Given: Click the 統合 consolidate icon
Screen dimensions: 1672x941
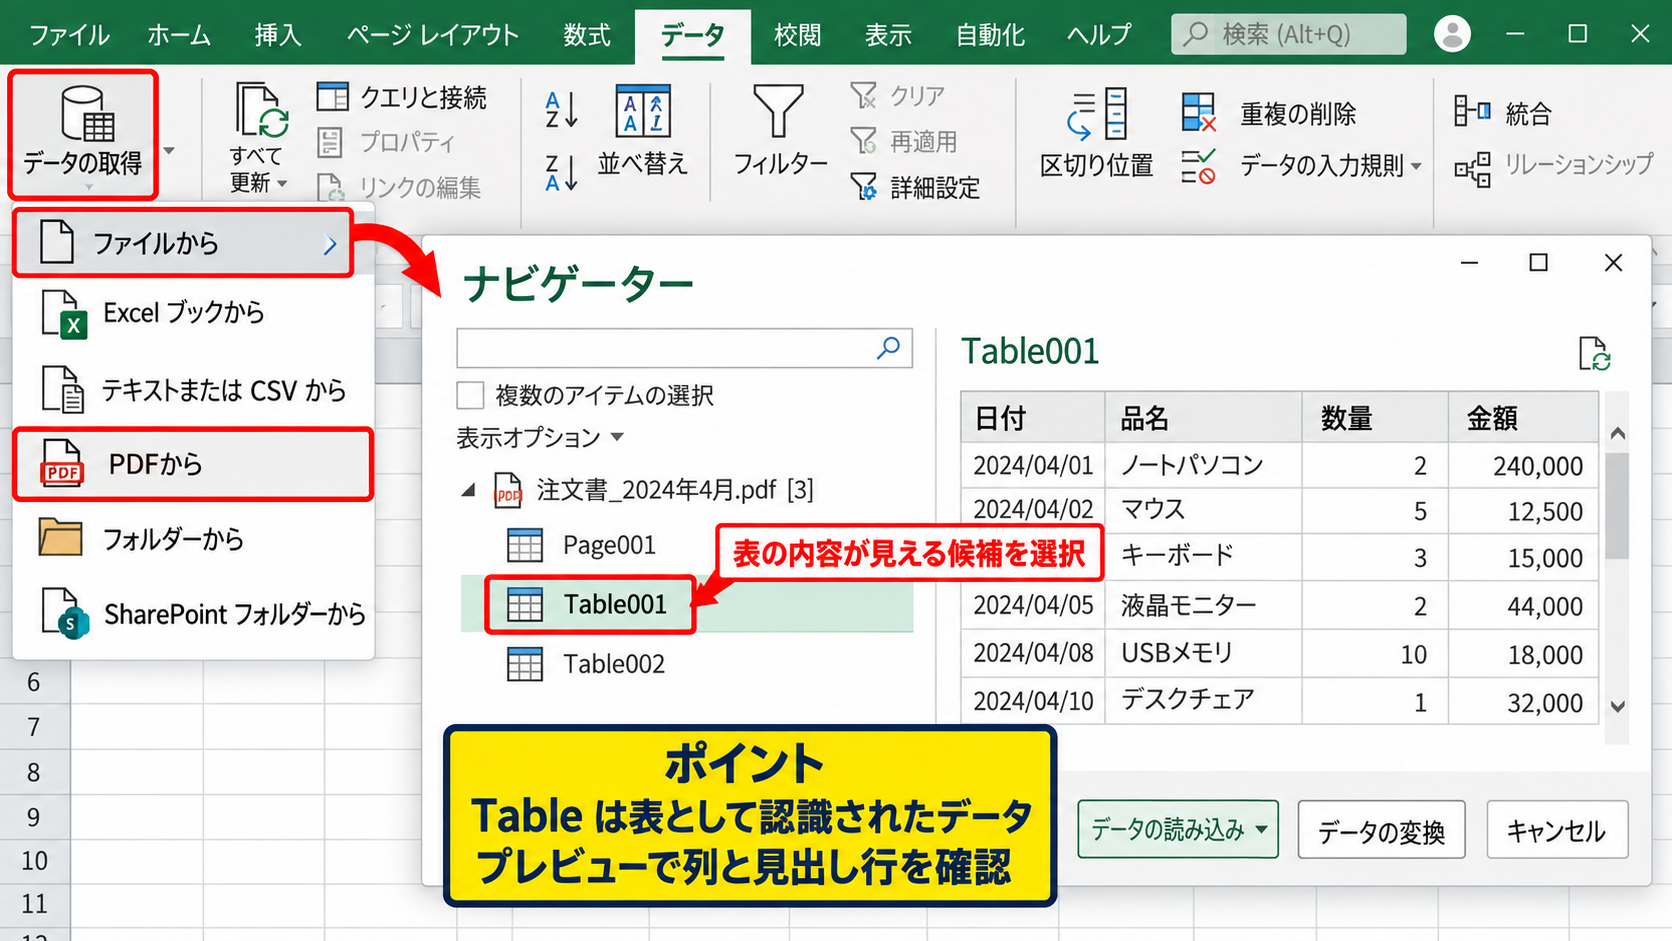Looking at the screenshot, I should pos(1472,111).
